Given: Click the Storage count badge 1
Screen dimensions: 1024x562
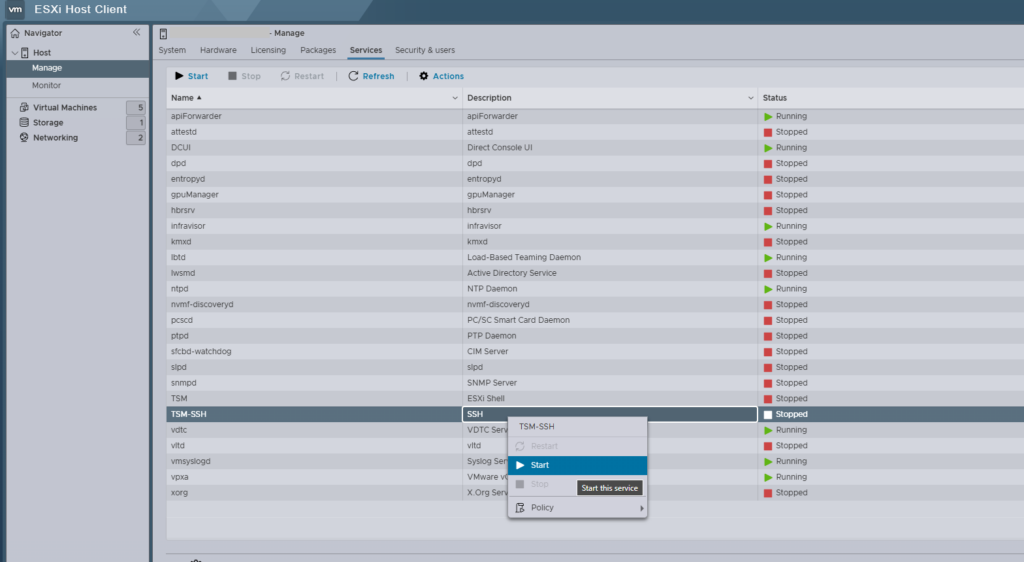Looking at the screenshot, I should coord(136,123).
